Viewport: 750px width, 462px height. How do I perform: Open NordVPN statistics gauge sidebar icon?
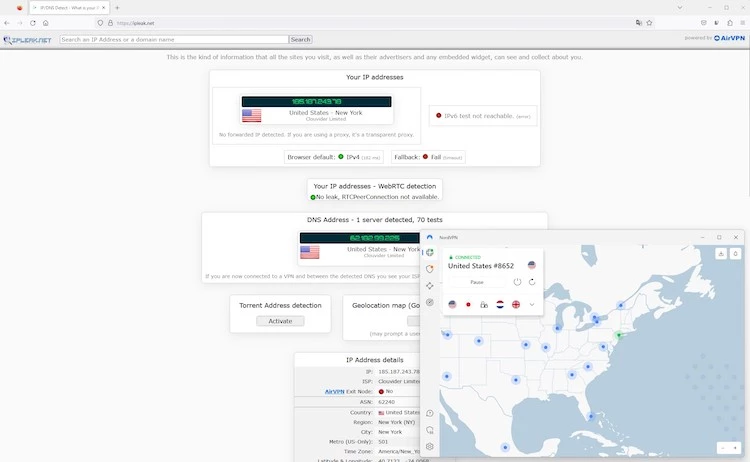(x=430, y=302)
